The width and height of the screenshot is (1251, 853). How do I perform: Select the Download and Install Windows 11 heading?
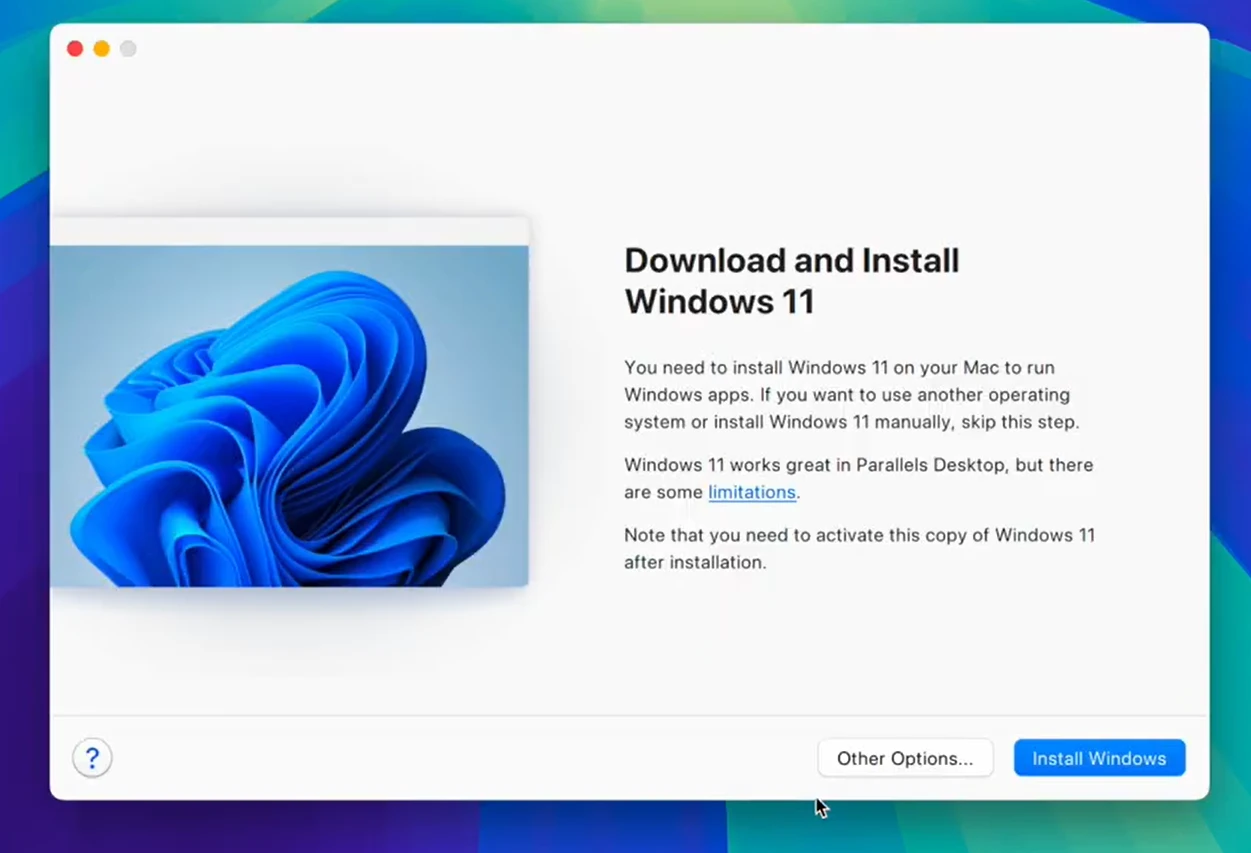click(792, 280)
